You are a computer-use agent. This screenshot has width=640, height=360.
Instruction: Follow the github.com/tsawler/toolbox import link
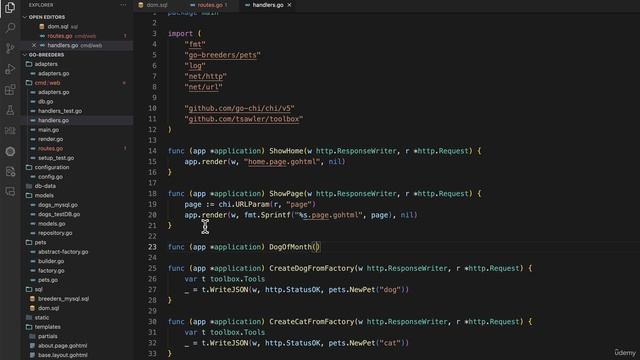tap(244, 119)
